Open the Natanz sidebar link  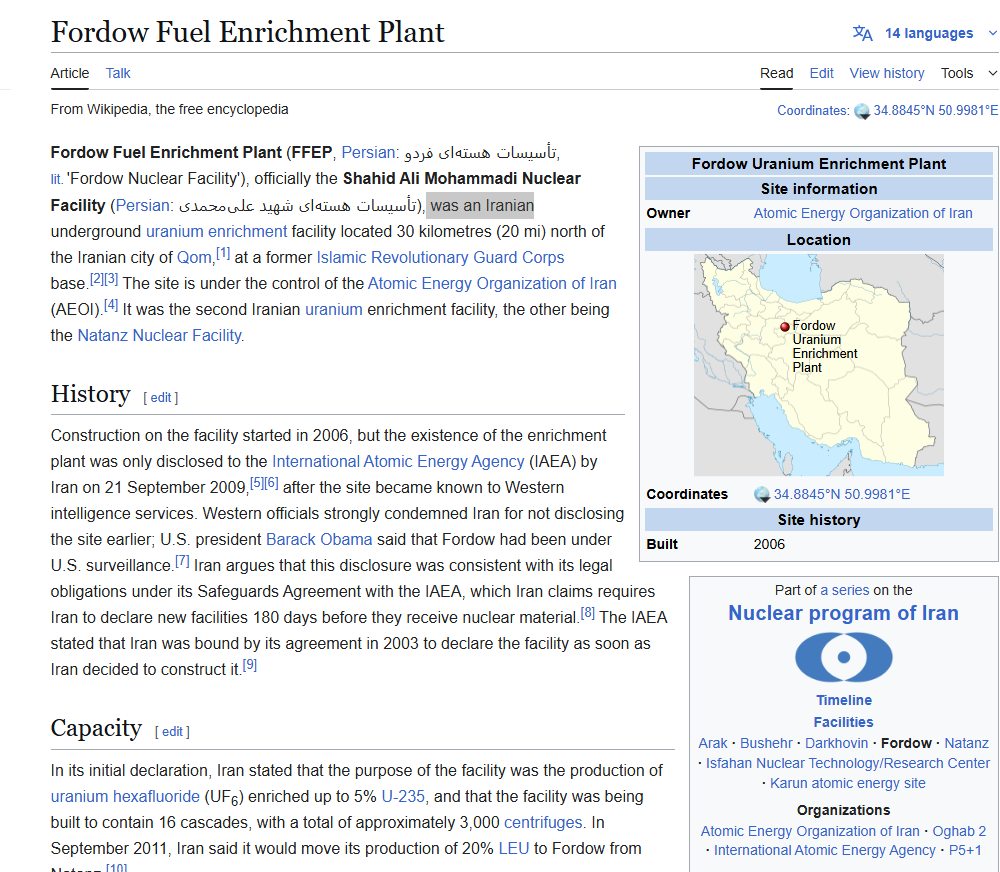point(966,743)
